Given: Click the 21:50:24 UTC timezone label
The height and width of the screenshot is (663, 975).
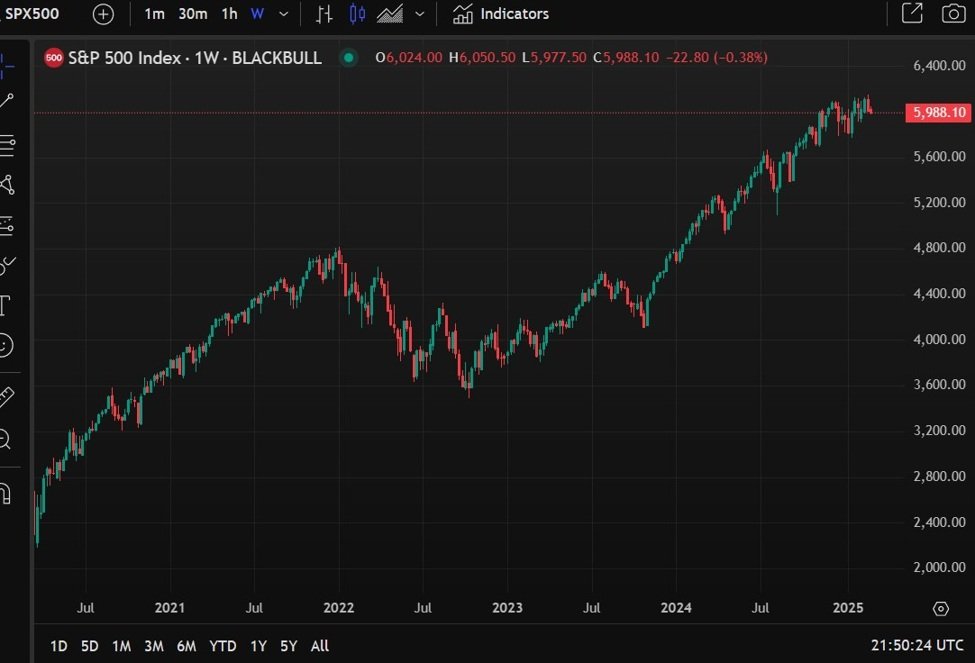Looking at the screenshot, I should coord(916,646).
